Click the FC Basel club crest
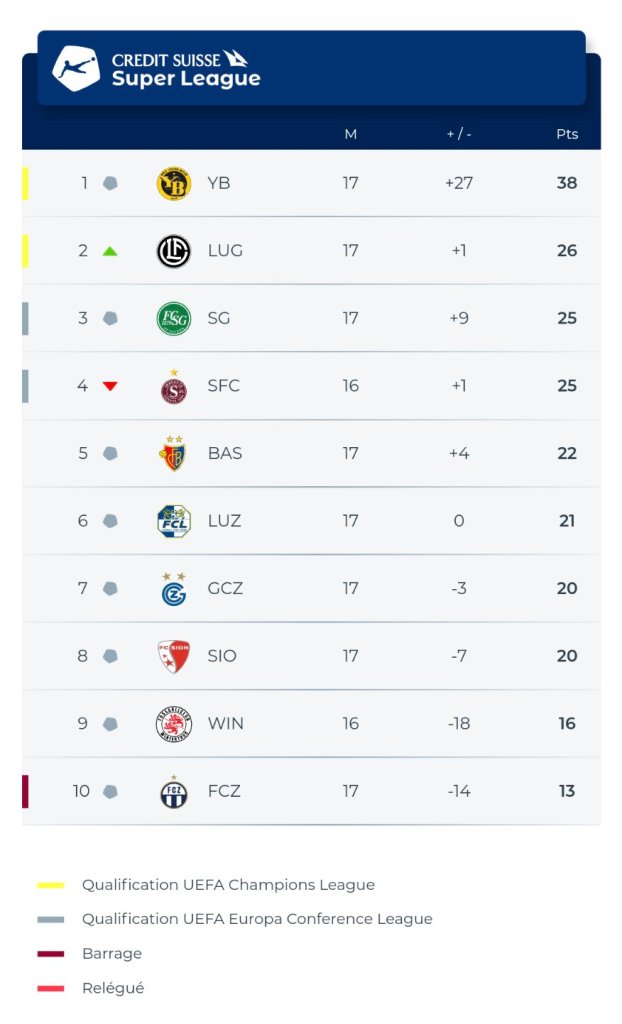The width and height of the screenshot is (622, 1024). pos(174,454)
